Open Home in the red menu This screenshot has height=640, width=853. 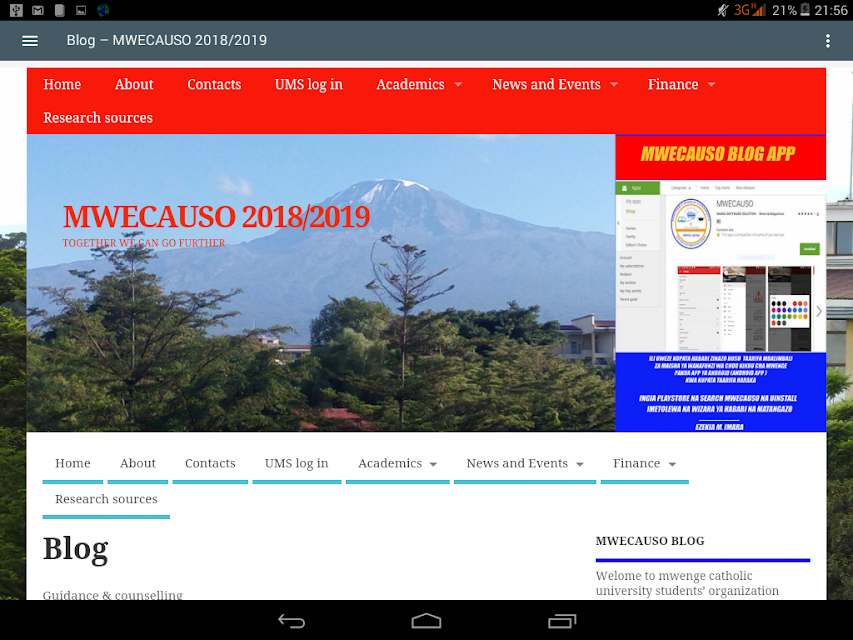click(62, 84)
